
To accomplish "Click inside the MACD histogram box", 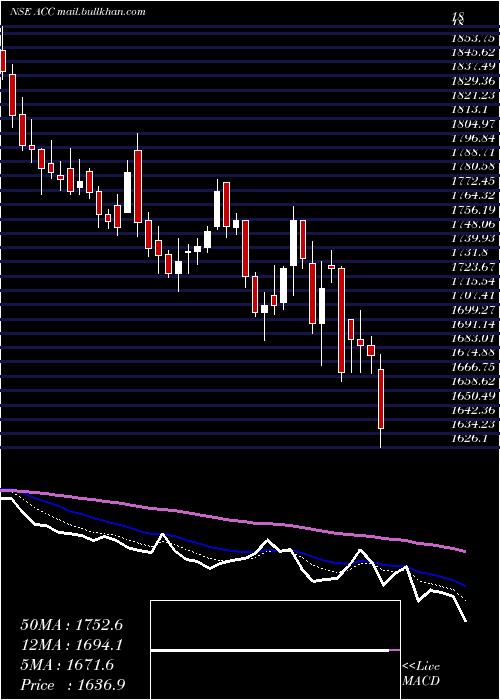I will coord(275,650).
